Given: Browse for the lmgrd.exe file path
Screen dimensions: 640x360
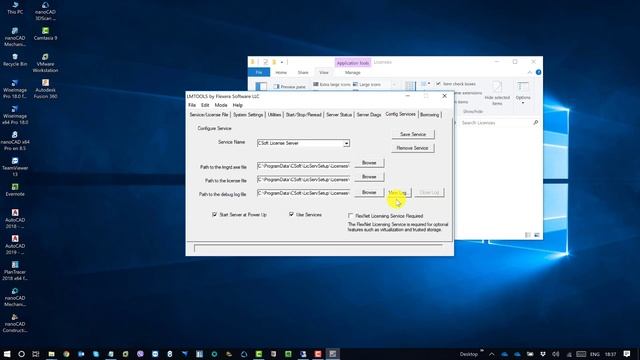Looking at the screenshot, I should [x=369, y=163].
